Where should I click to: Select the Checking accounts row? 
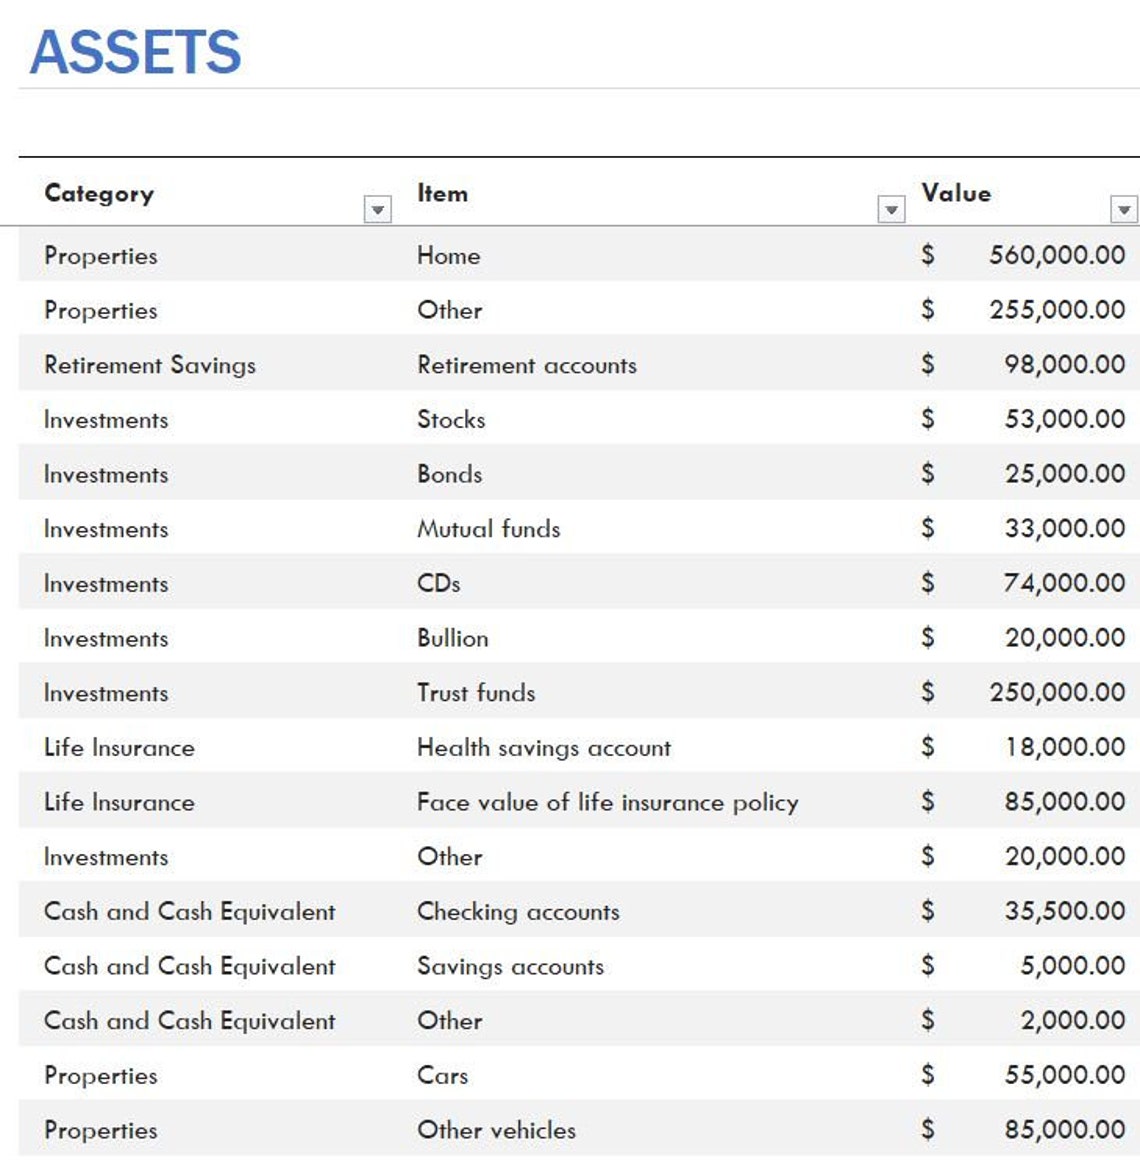click(518, 911)
